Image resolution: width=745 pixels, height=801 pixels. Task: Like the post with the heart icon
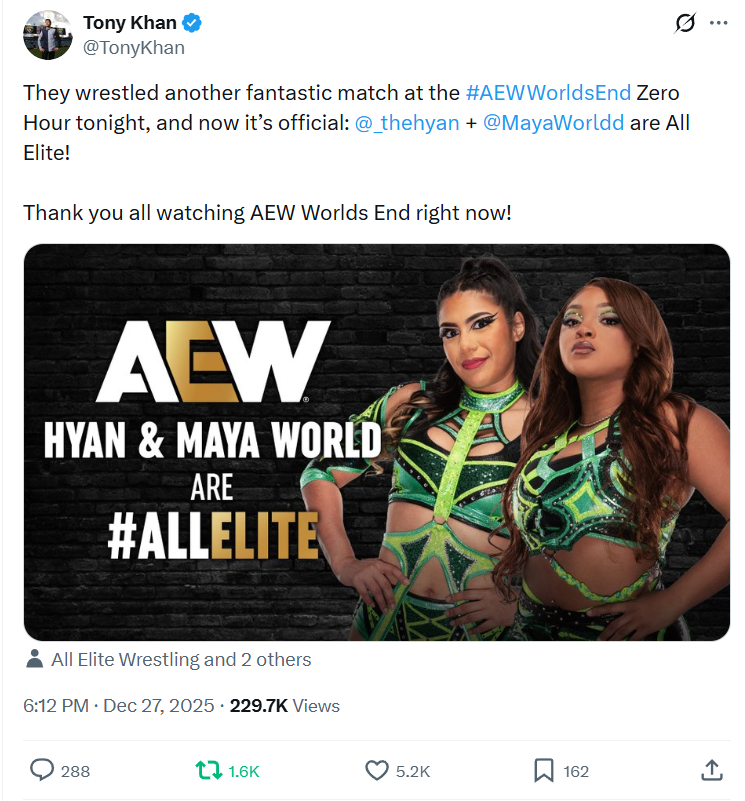click(x=376, y=770)
